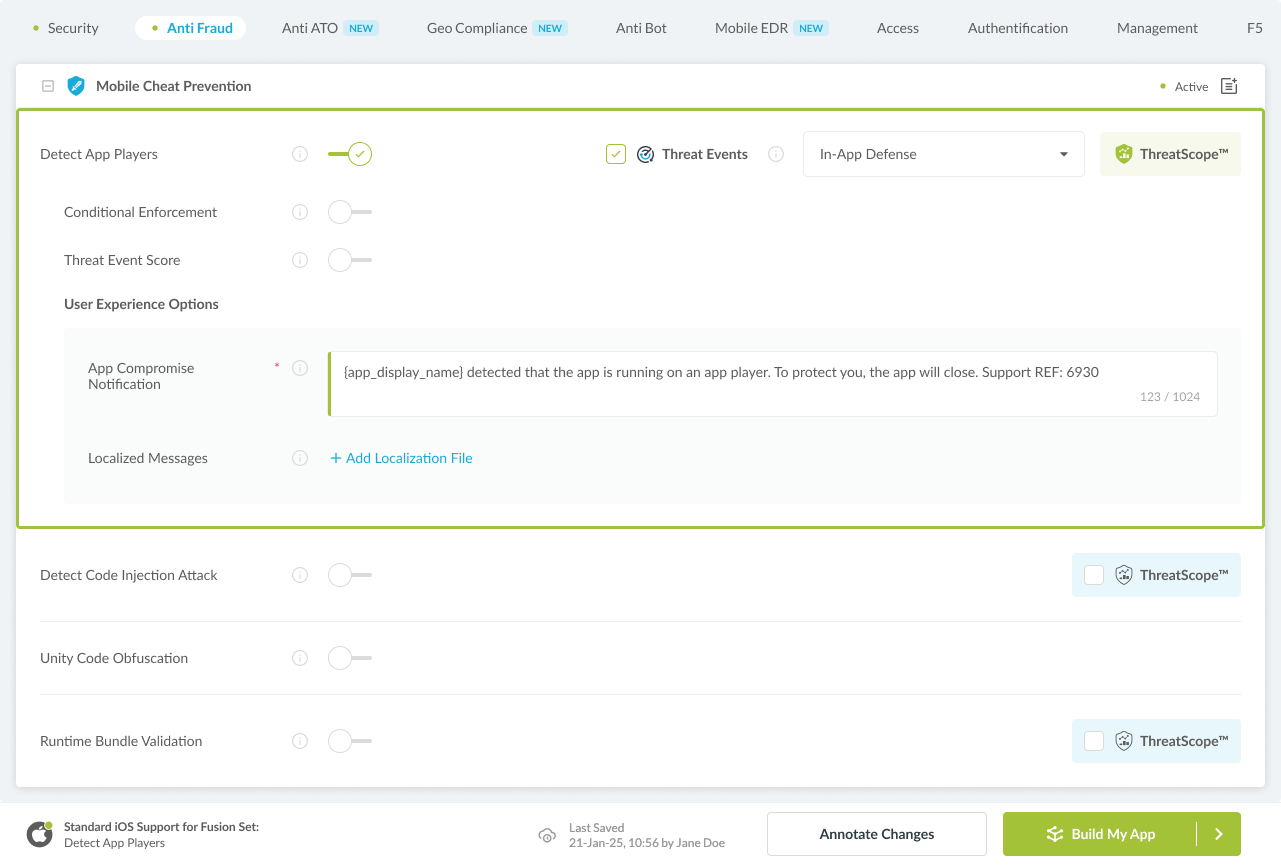1281x866 pixels.
Task: Click info icon for Localized Messages
Action: pyautogui.click(x=300, y=458)
